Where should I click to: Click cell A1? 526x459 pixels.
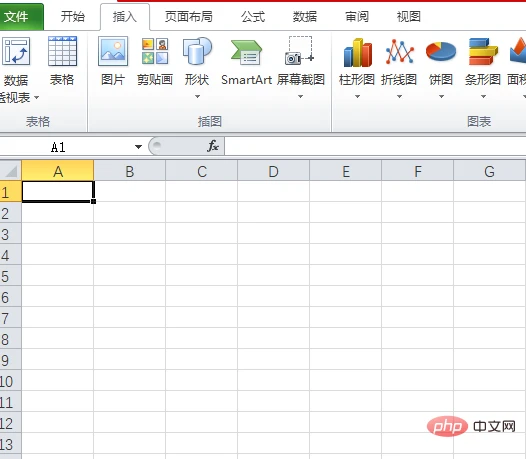pos(58,192)
